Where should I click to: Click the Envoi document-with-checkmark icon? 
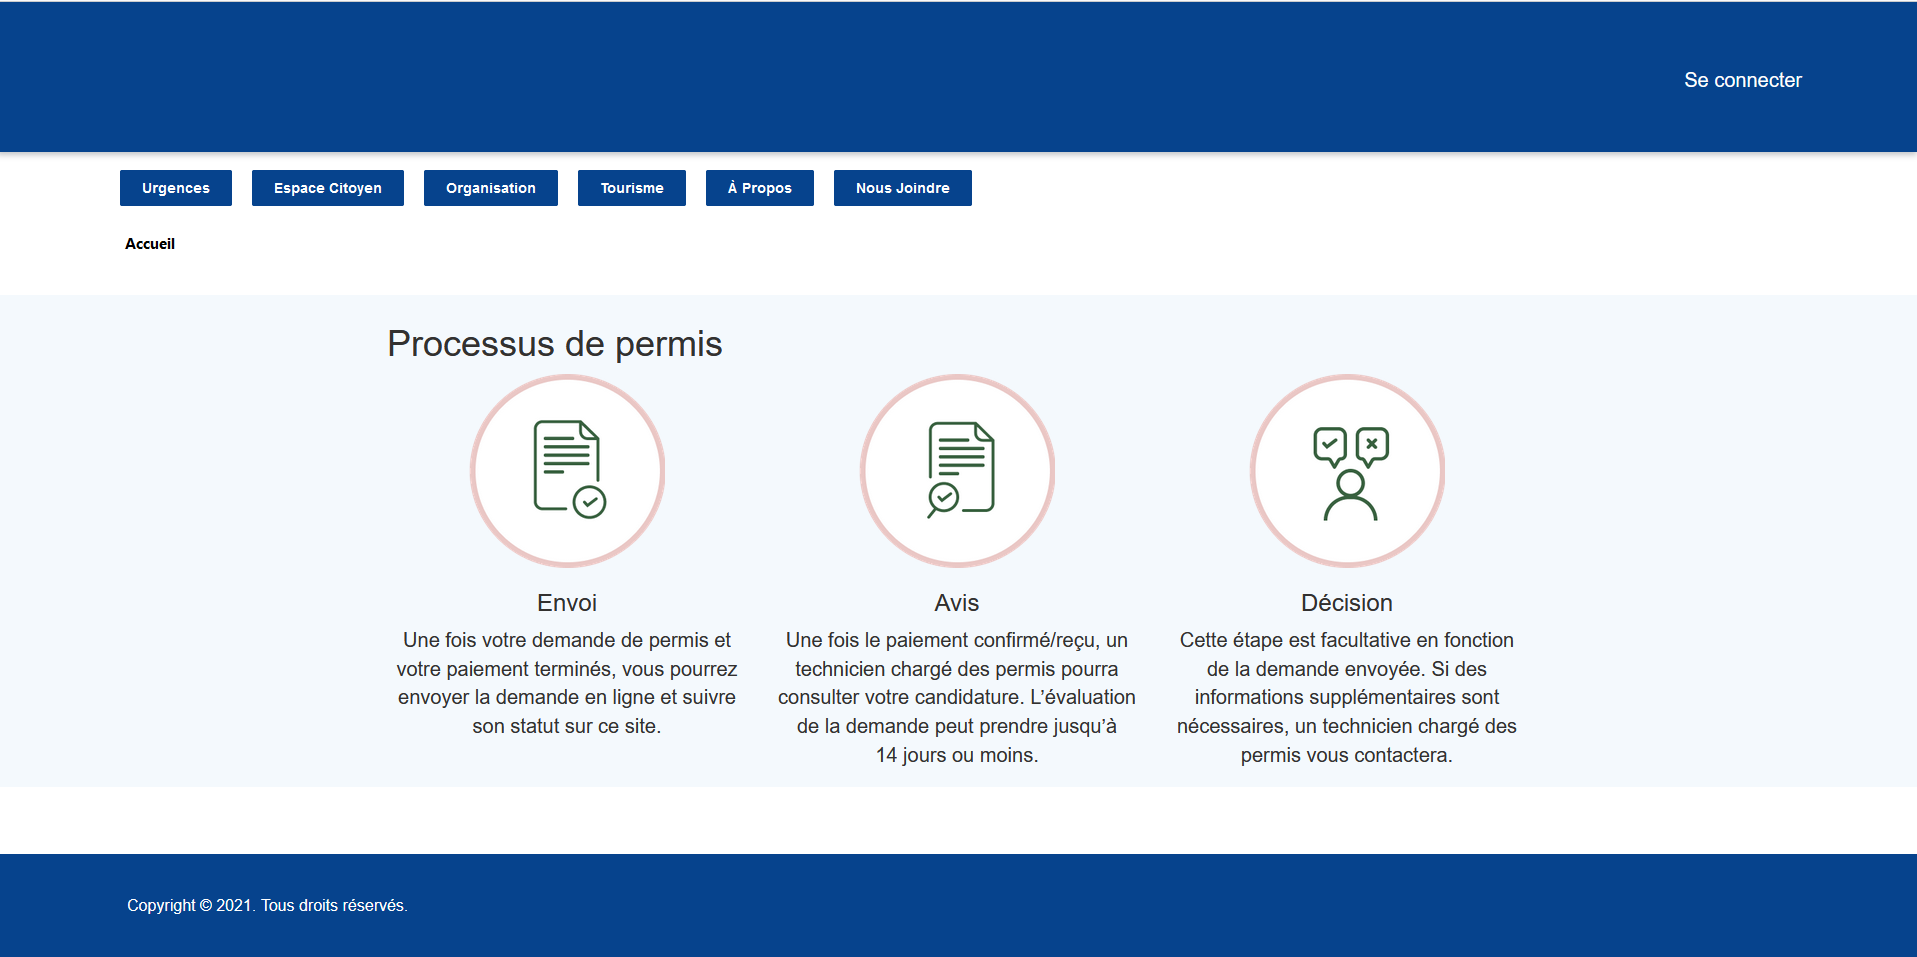click(x=568, y=470)
